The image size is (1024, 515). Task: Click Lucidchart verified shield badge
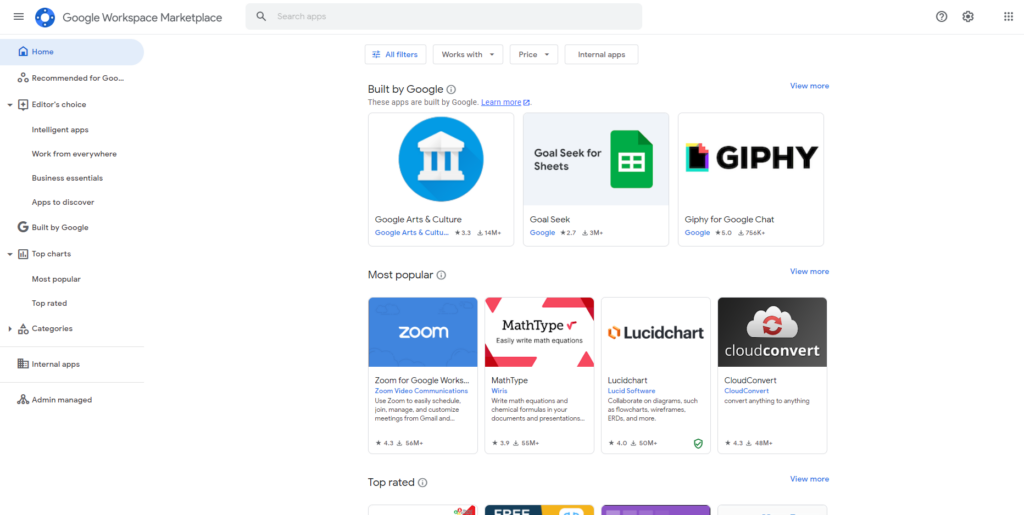coord(698,443)
